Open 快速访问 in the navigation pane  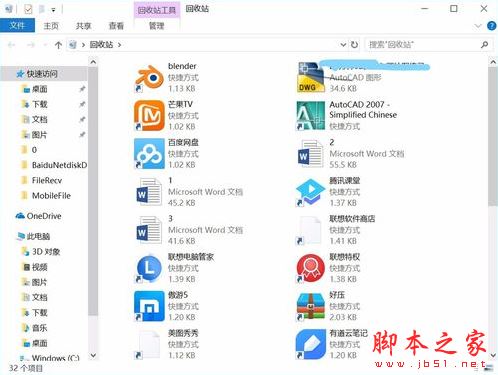[x=42, y=74]
